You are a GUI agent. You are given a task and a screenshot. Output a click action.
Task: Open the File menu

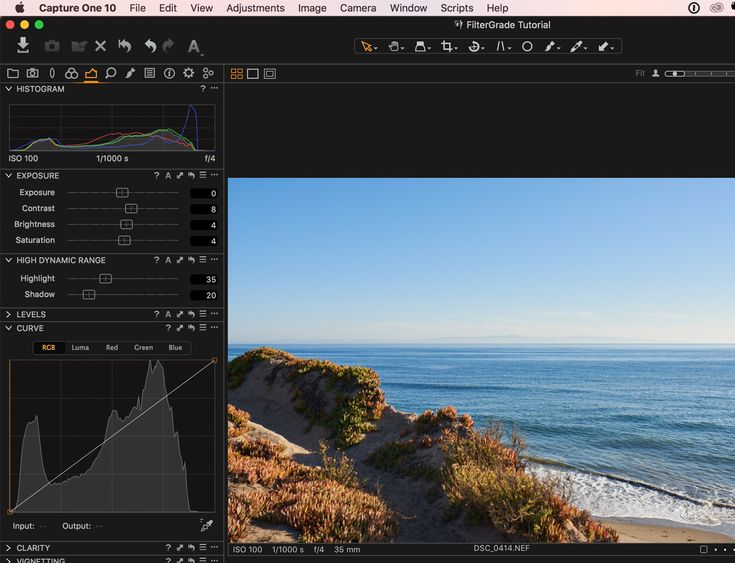137,8
